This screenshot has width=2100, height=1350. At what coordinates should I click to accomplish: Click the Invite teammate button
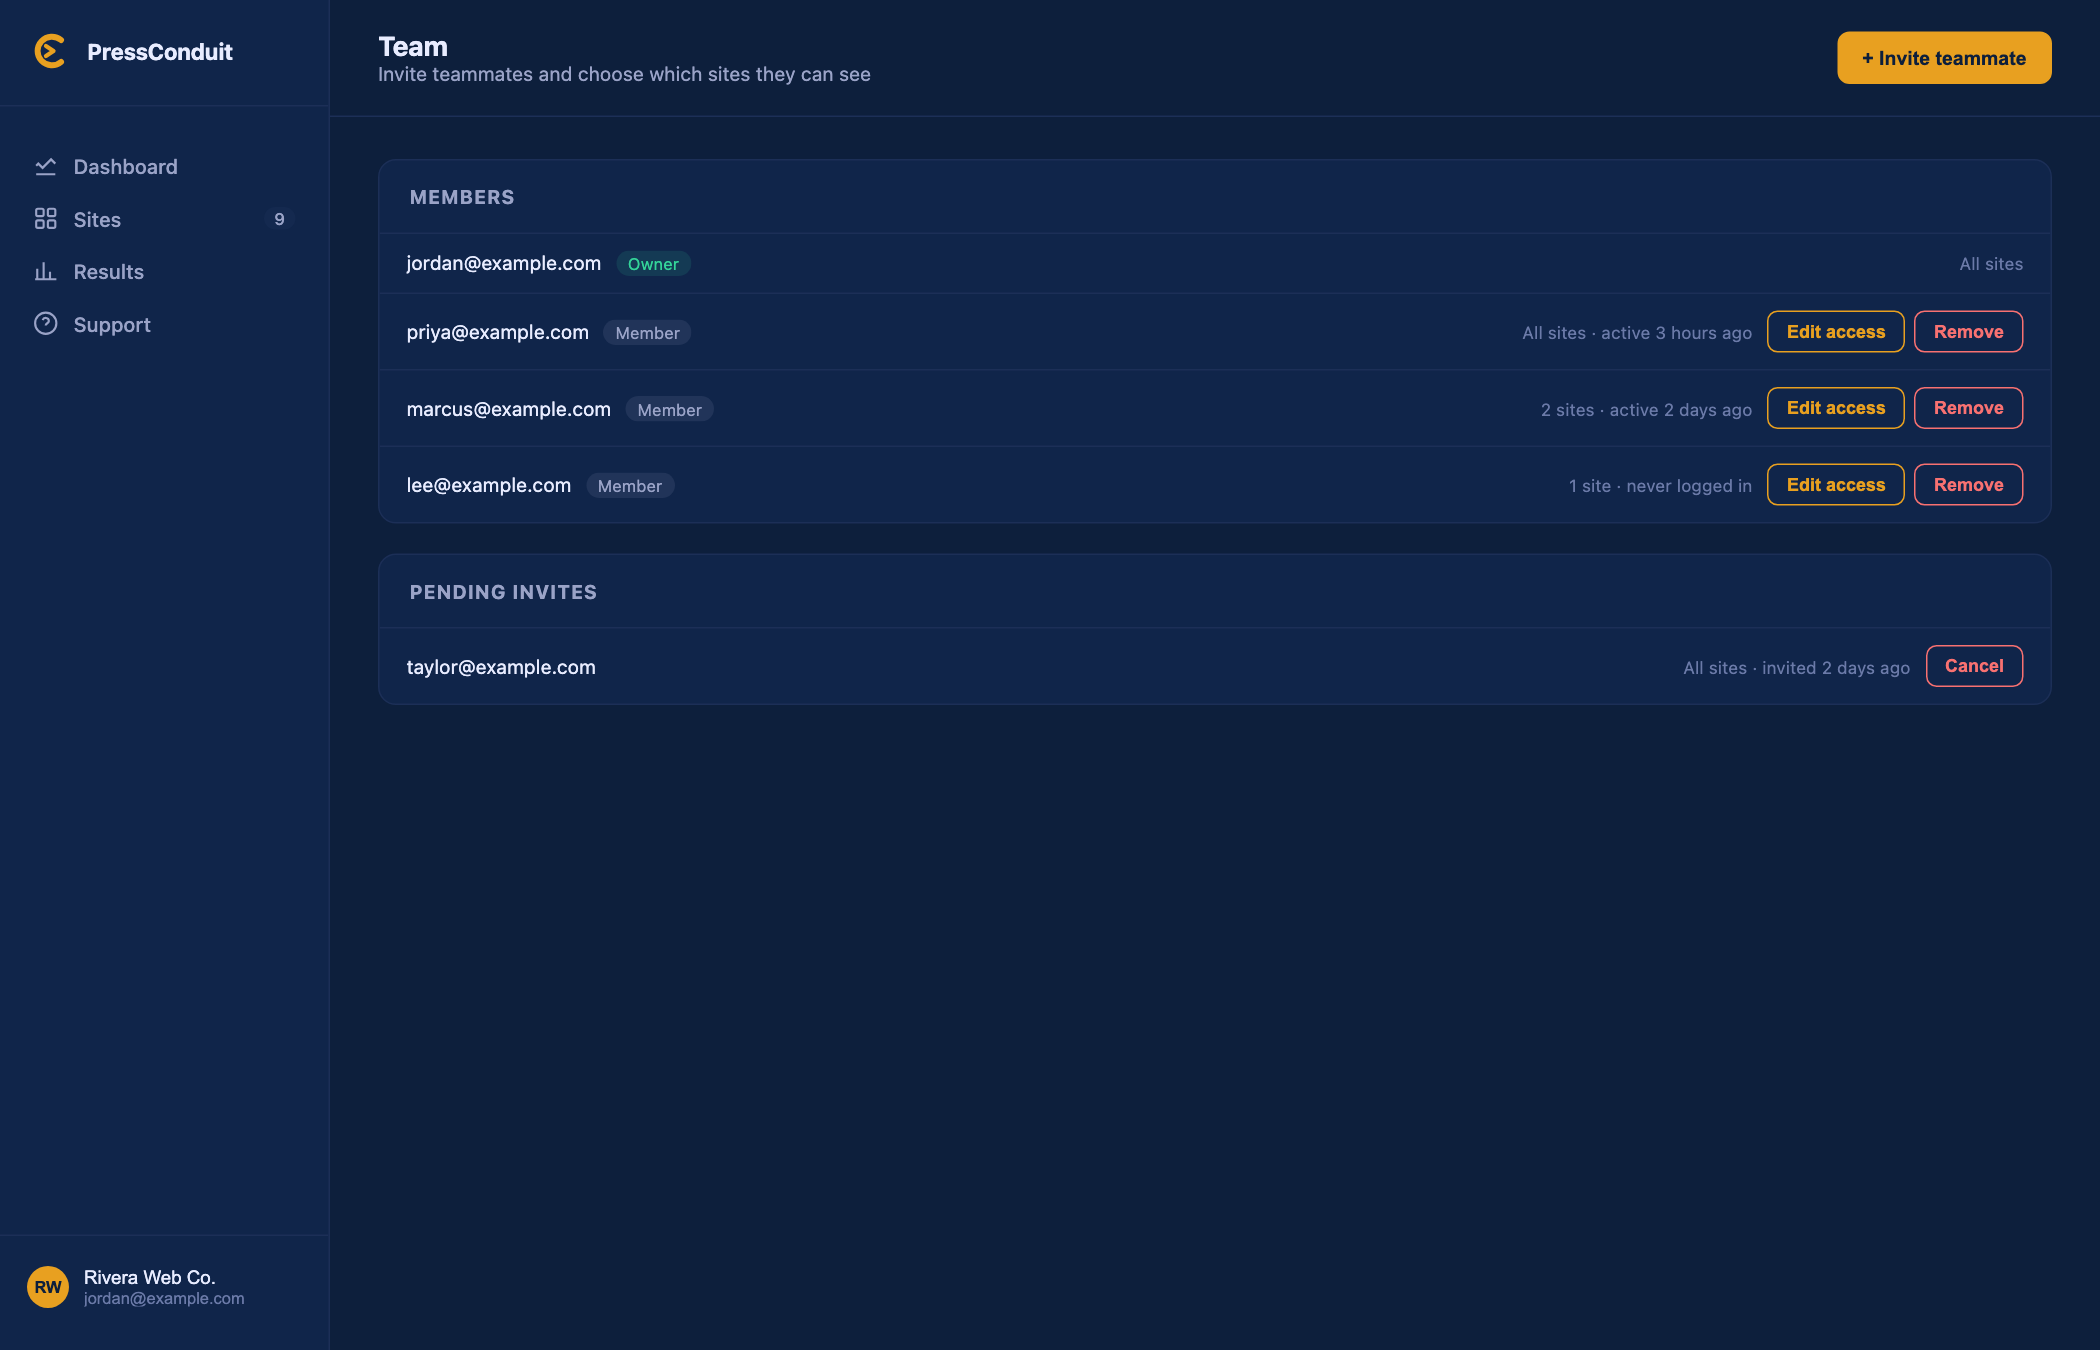coord(1944,58)
